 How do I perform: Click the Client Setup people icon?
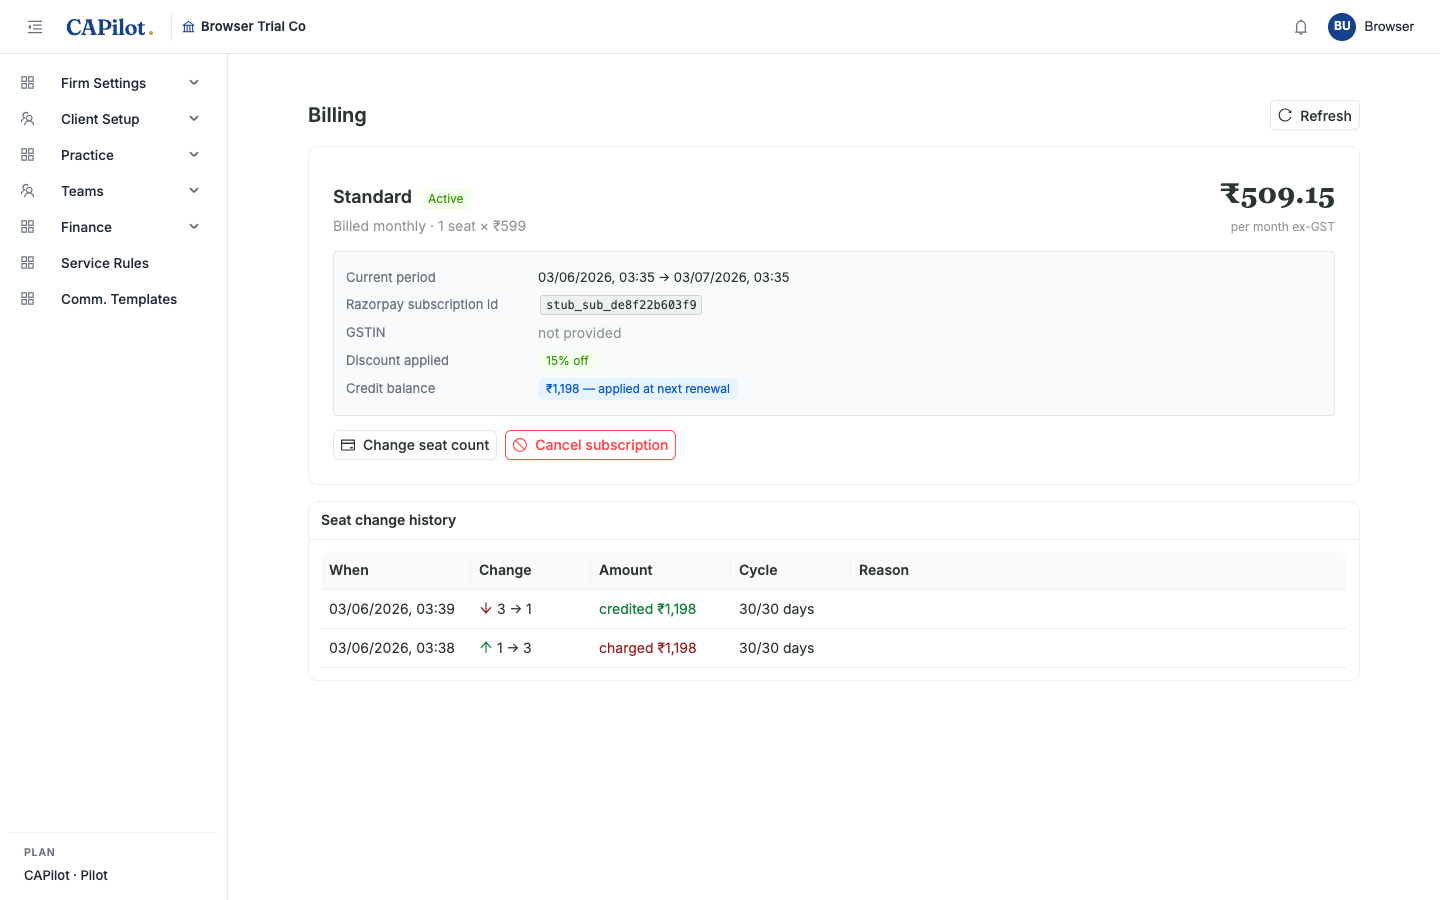(28, 119)
